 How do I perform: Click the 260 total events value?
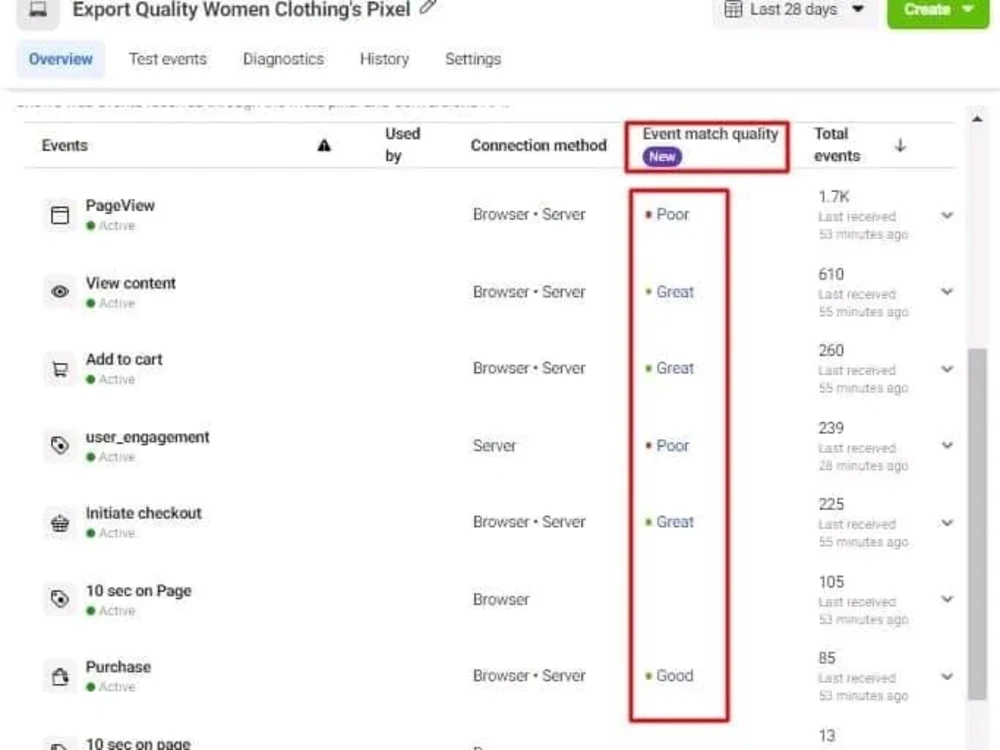click(831, 351)
